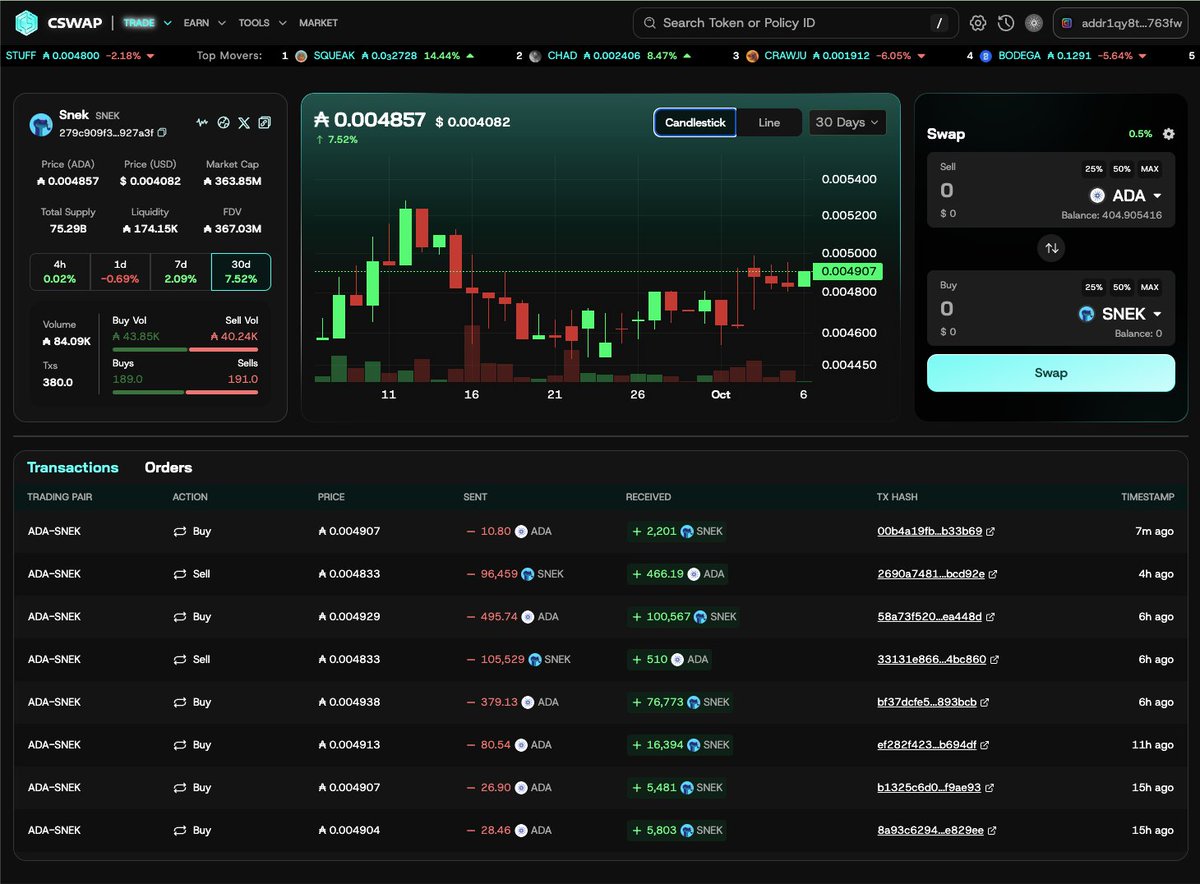Image resolution: width=1200 pixels, height=884 pixels.
Task: Open tx 2690a7481...bcd92e external link icon
Action: (992, 575)
